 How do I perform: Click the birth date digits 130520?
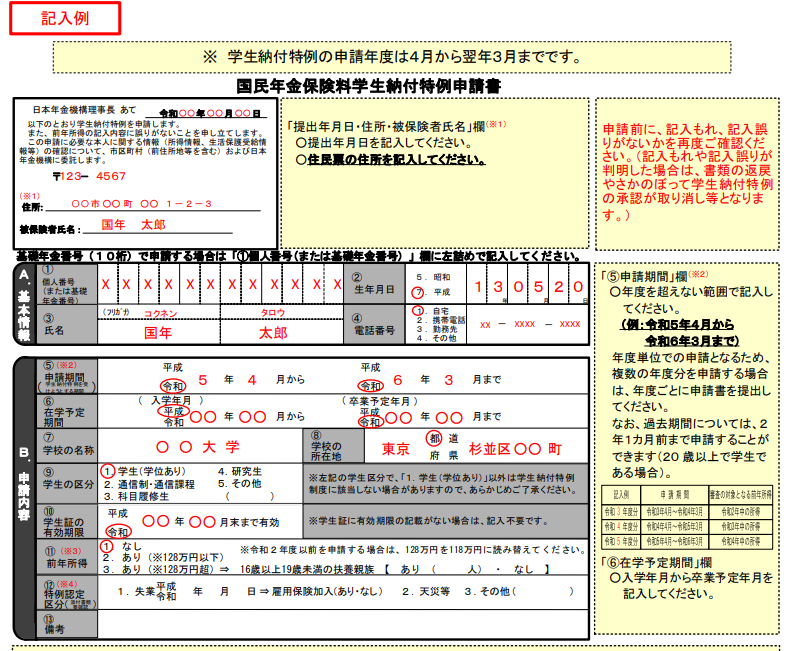[x=528, y=287]
